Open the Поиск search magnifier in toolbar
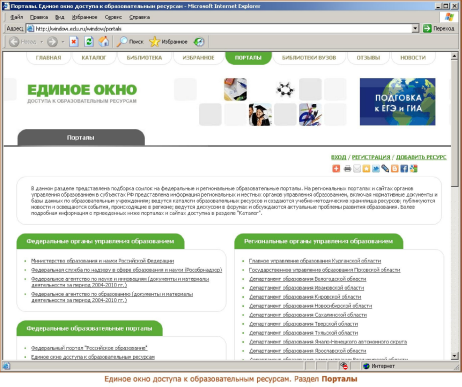 coord(130,42)
